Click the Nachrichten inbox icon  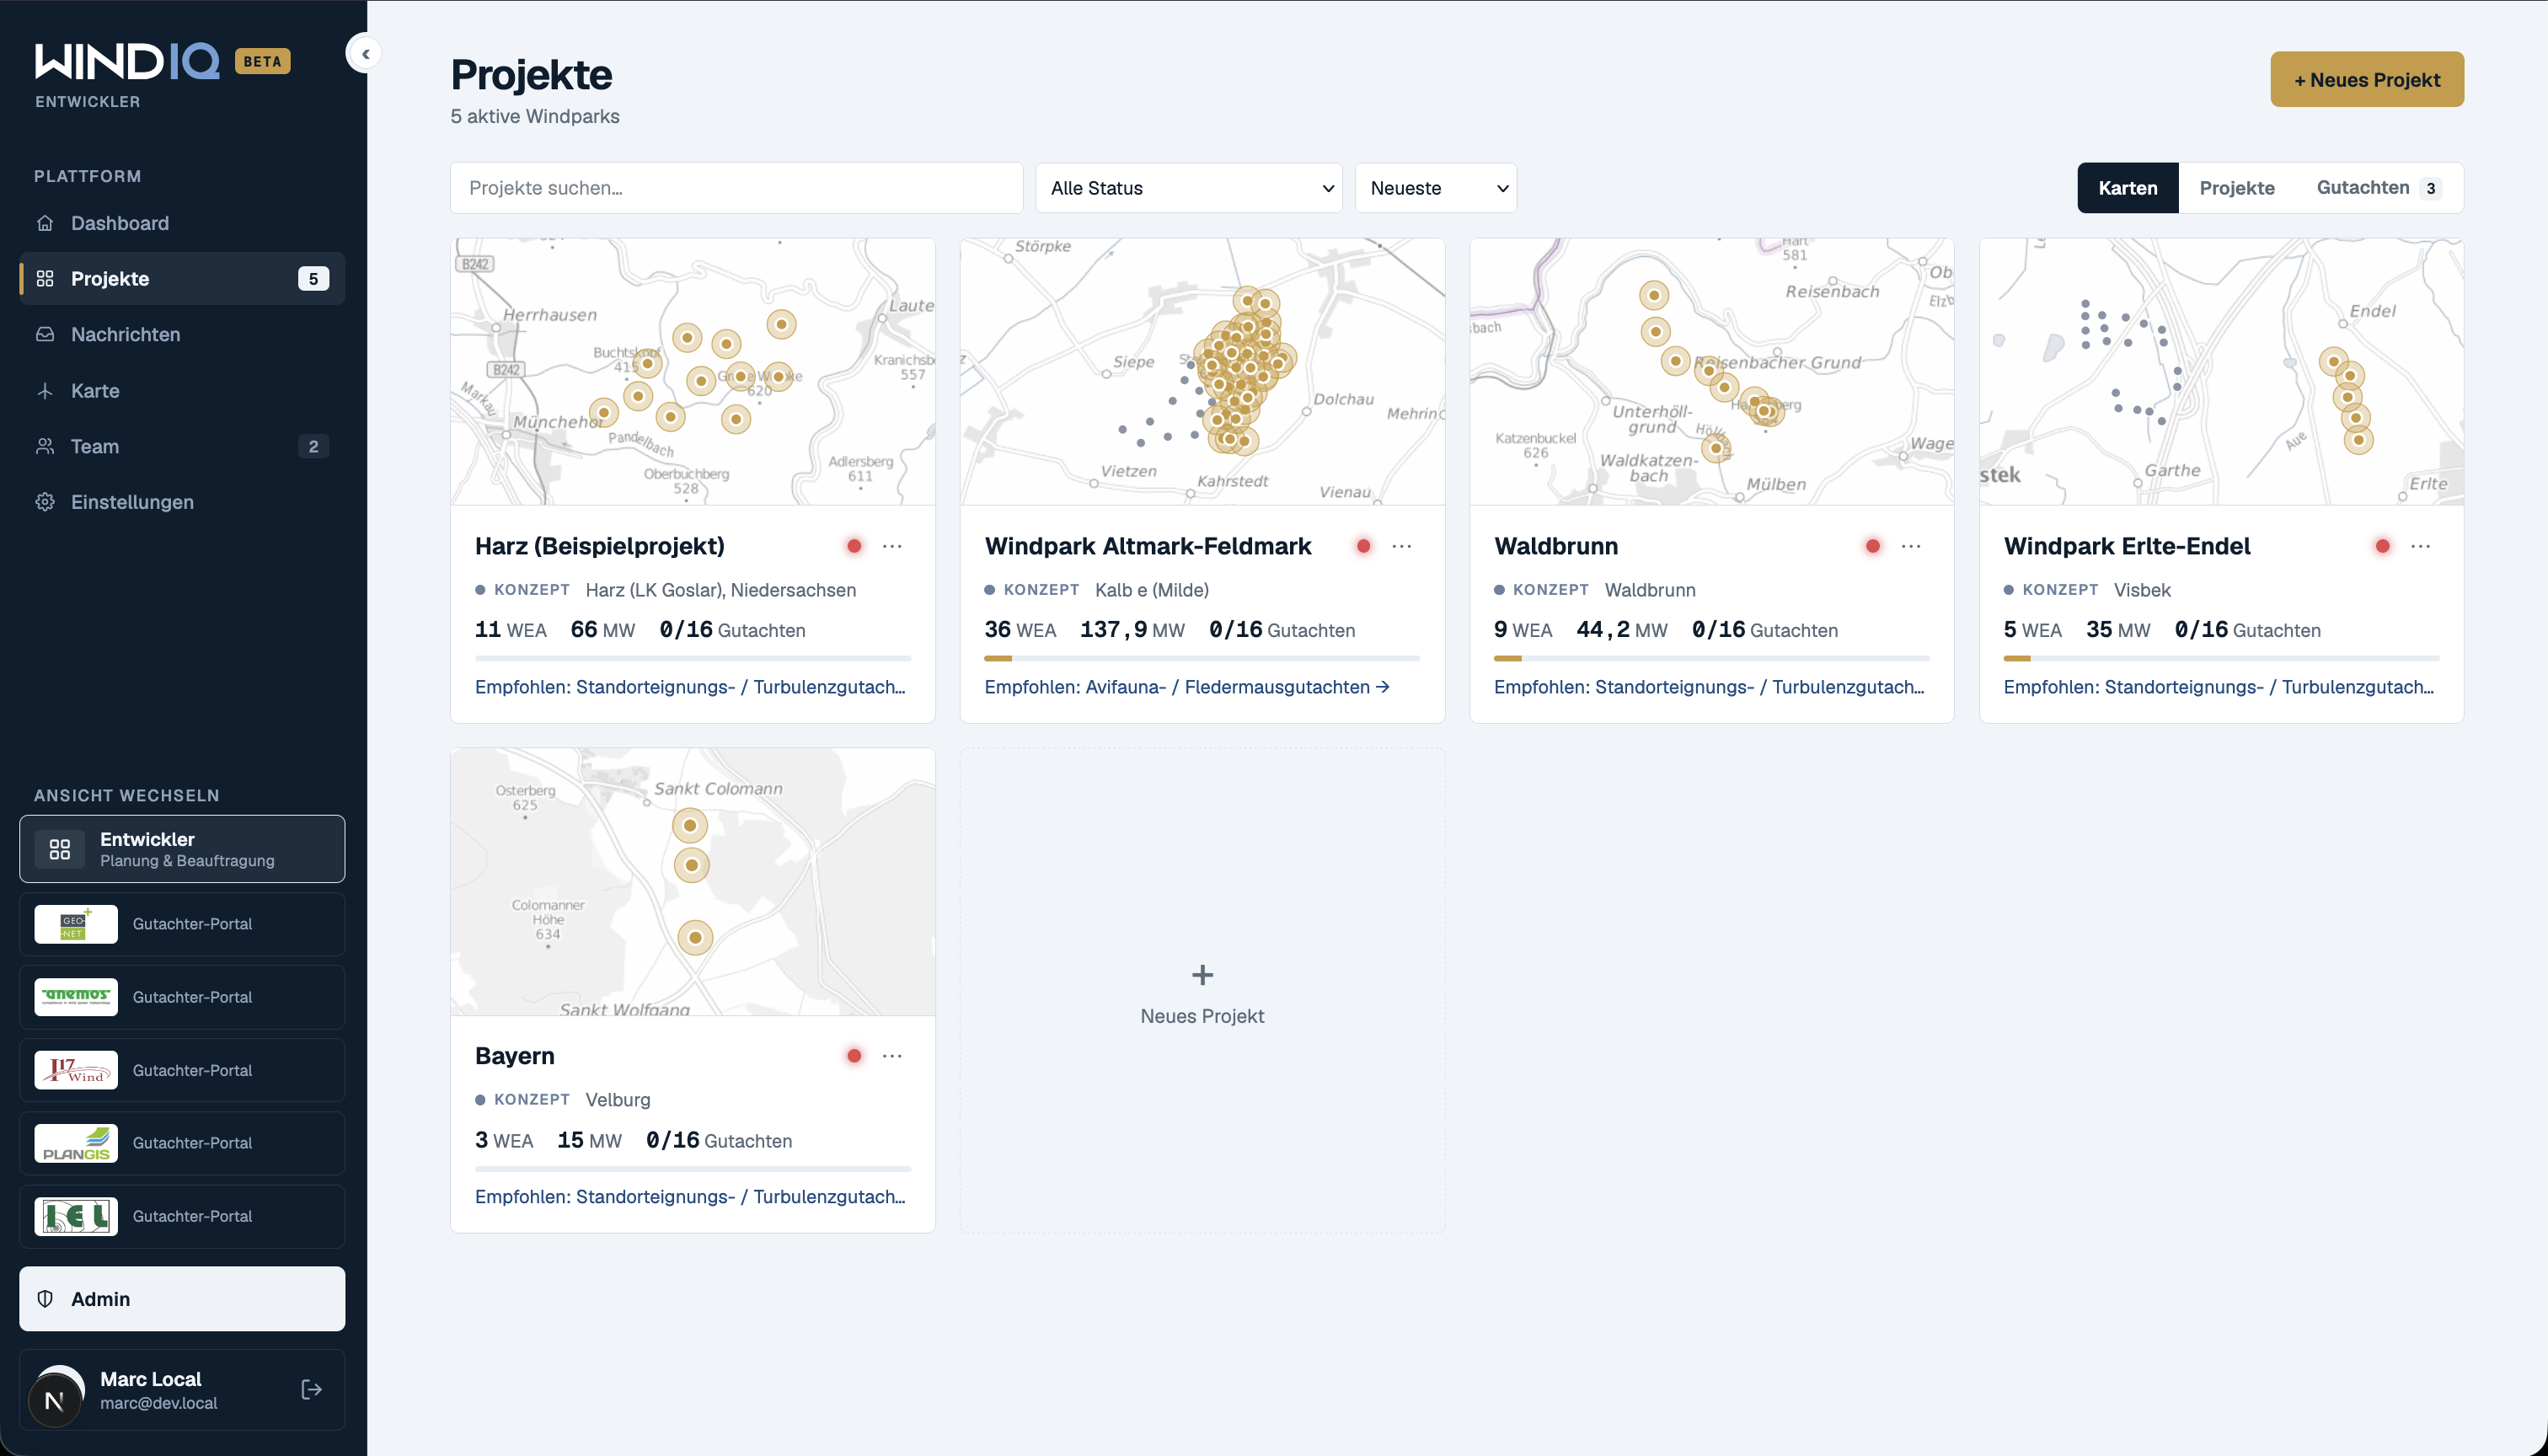[x=45, y=334]
